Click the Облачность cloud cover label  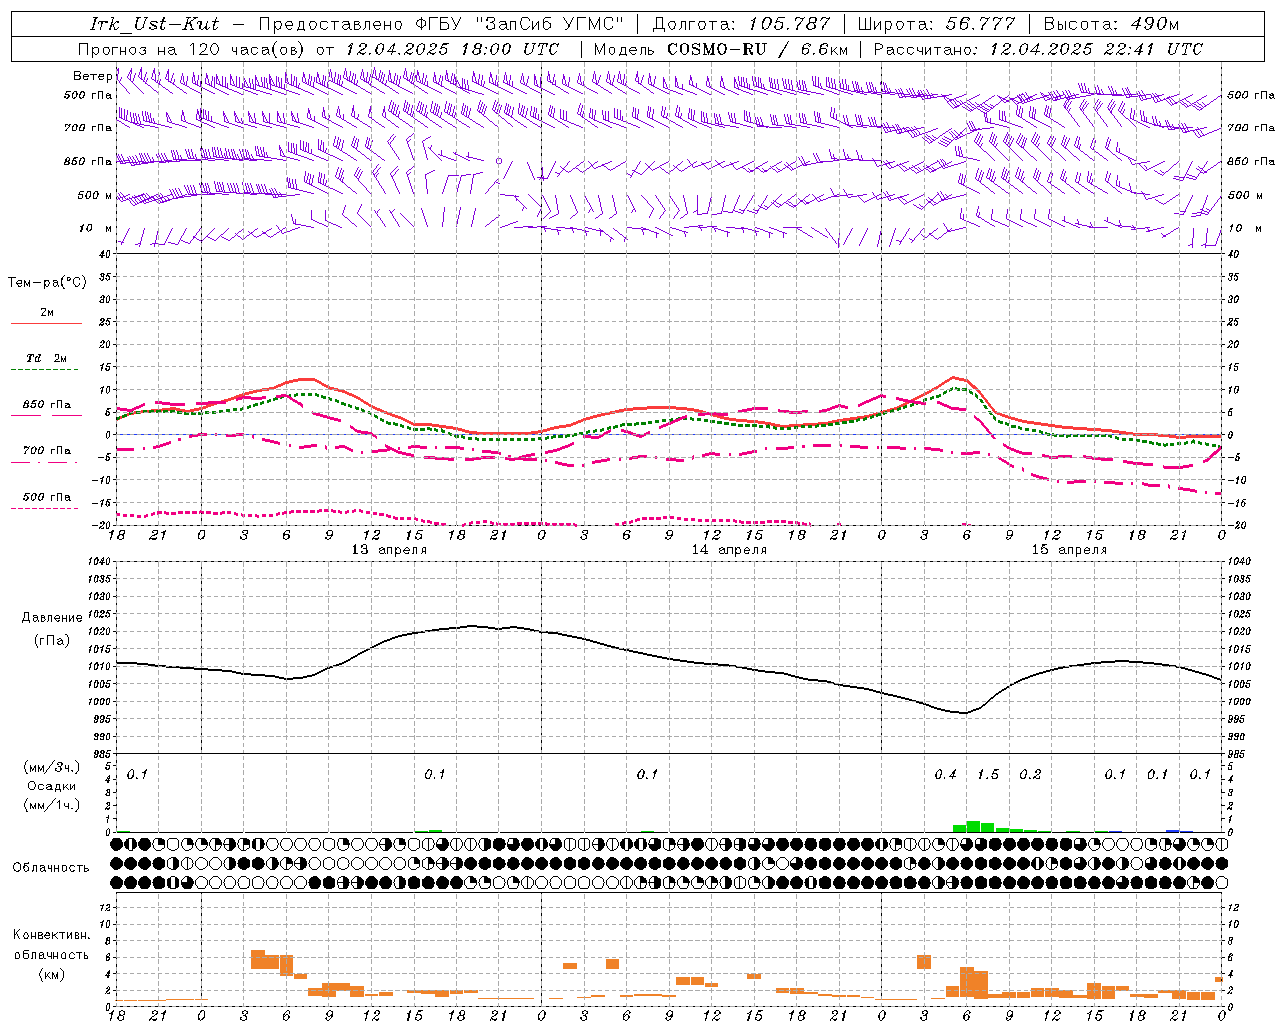[51, 868]
